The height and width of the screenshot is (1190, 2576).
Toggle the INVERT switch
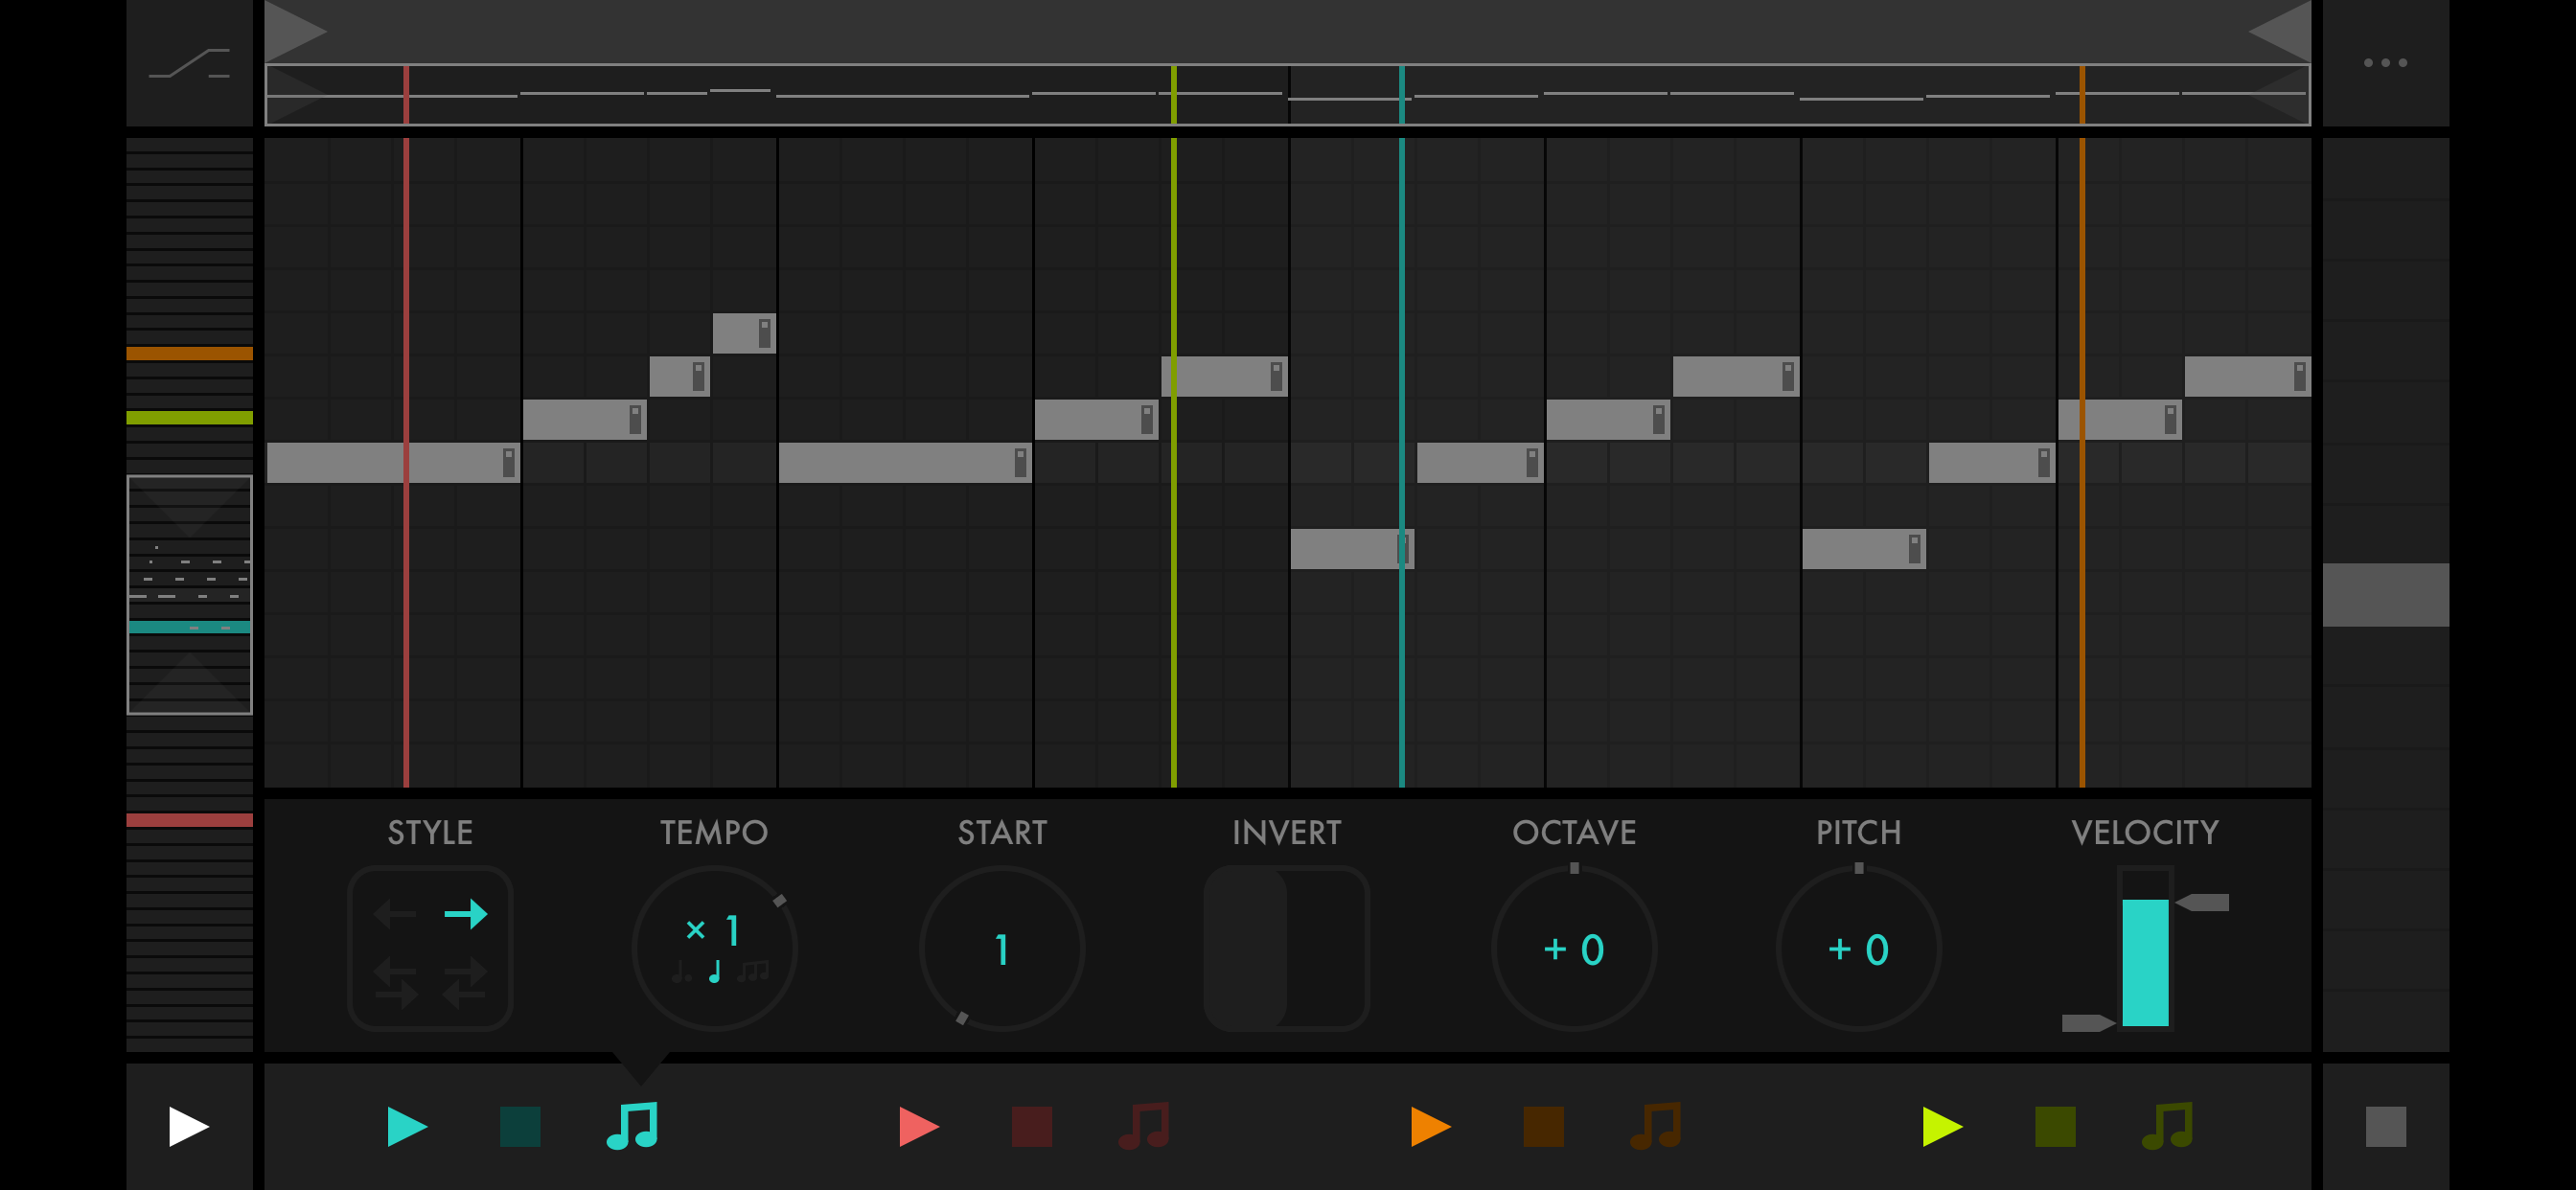1286,948
